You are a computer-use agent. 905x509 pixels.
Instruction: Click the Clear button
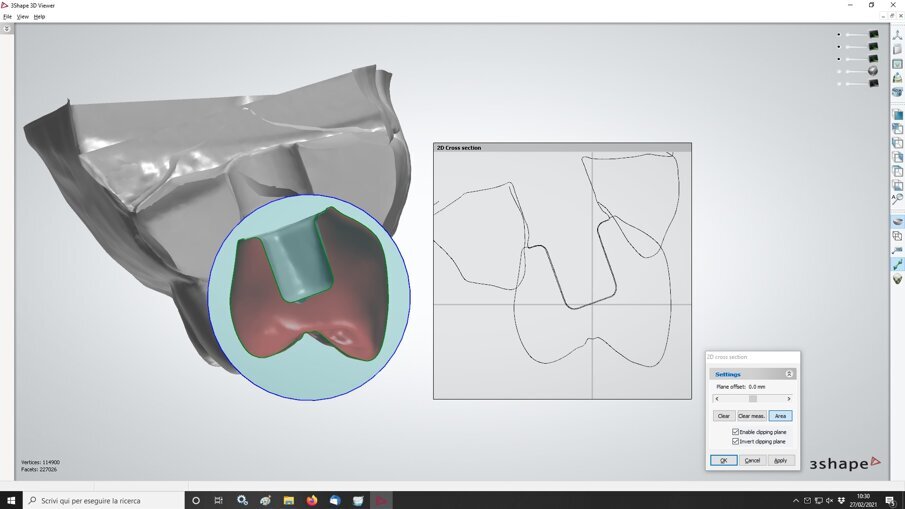pyautogui.click(x=724, y=416)
